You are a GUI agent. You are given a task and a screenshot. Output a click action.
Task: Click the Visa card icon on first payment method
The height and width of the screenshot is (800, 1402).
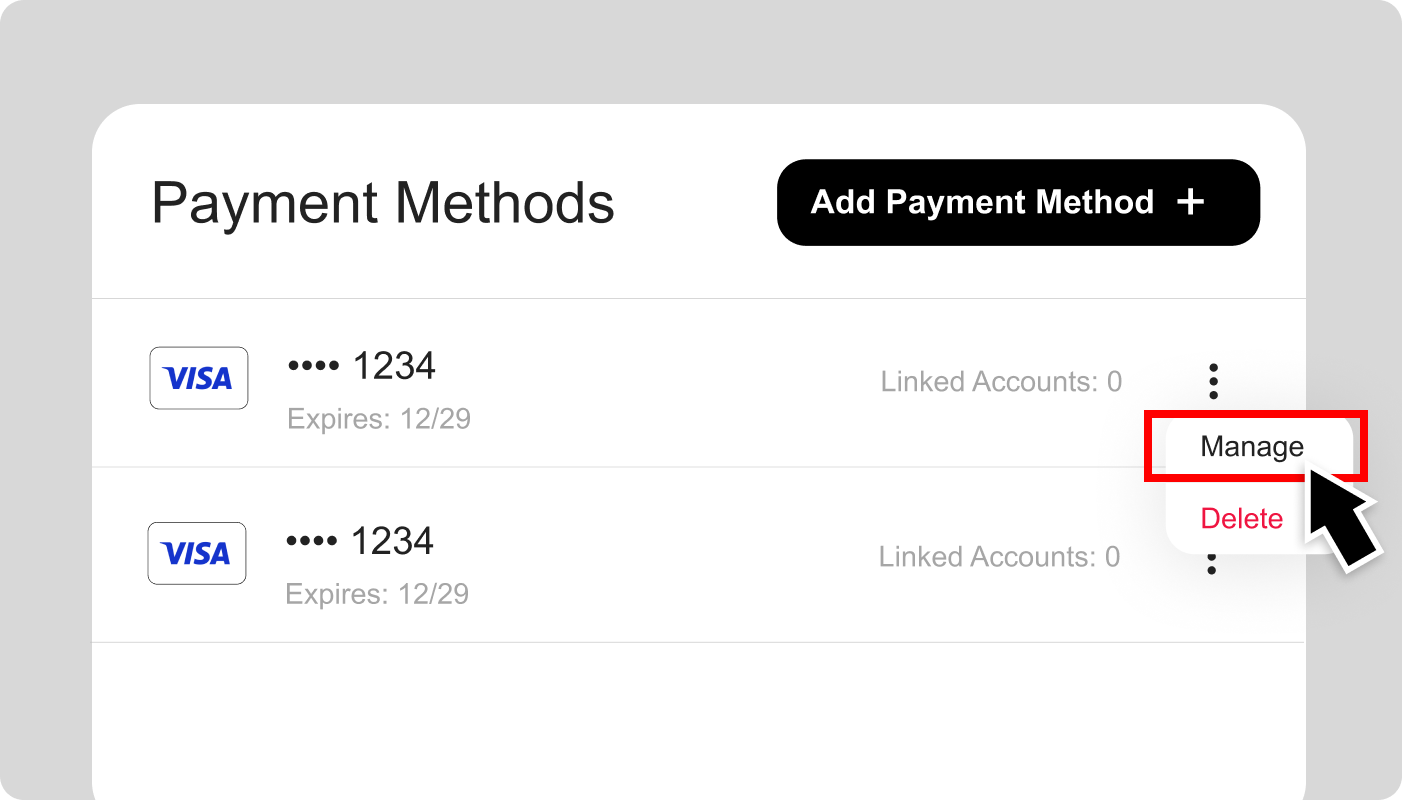[x=198, y=378]
